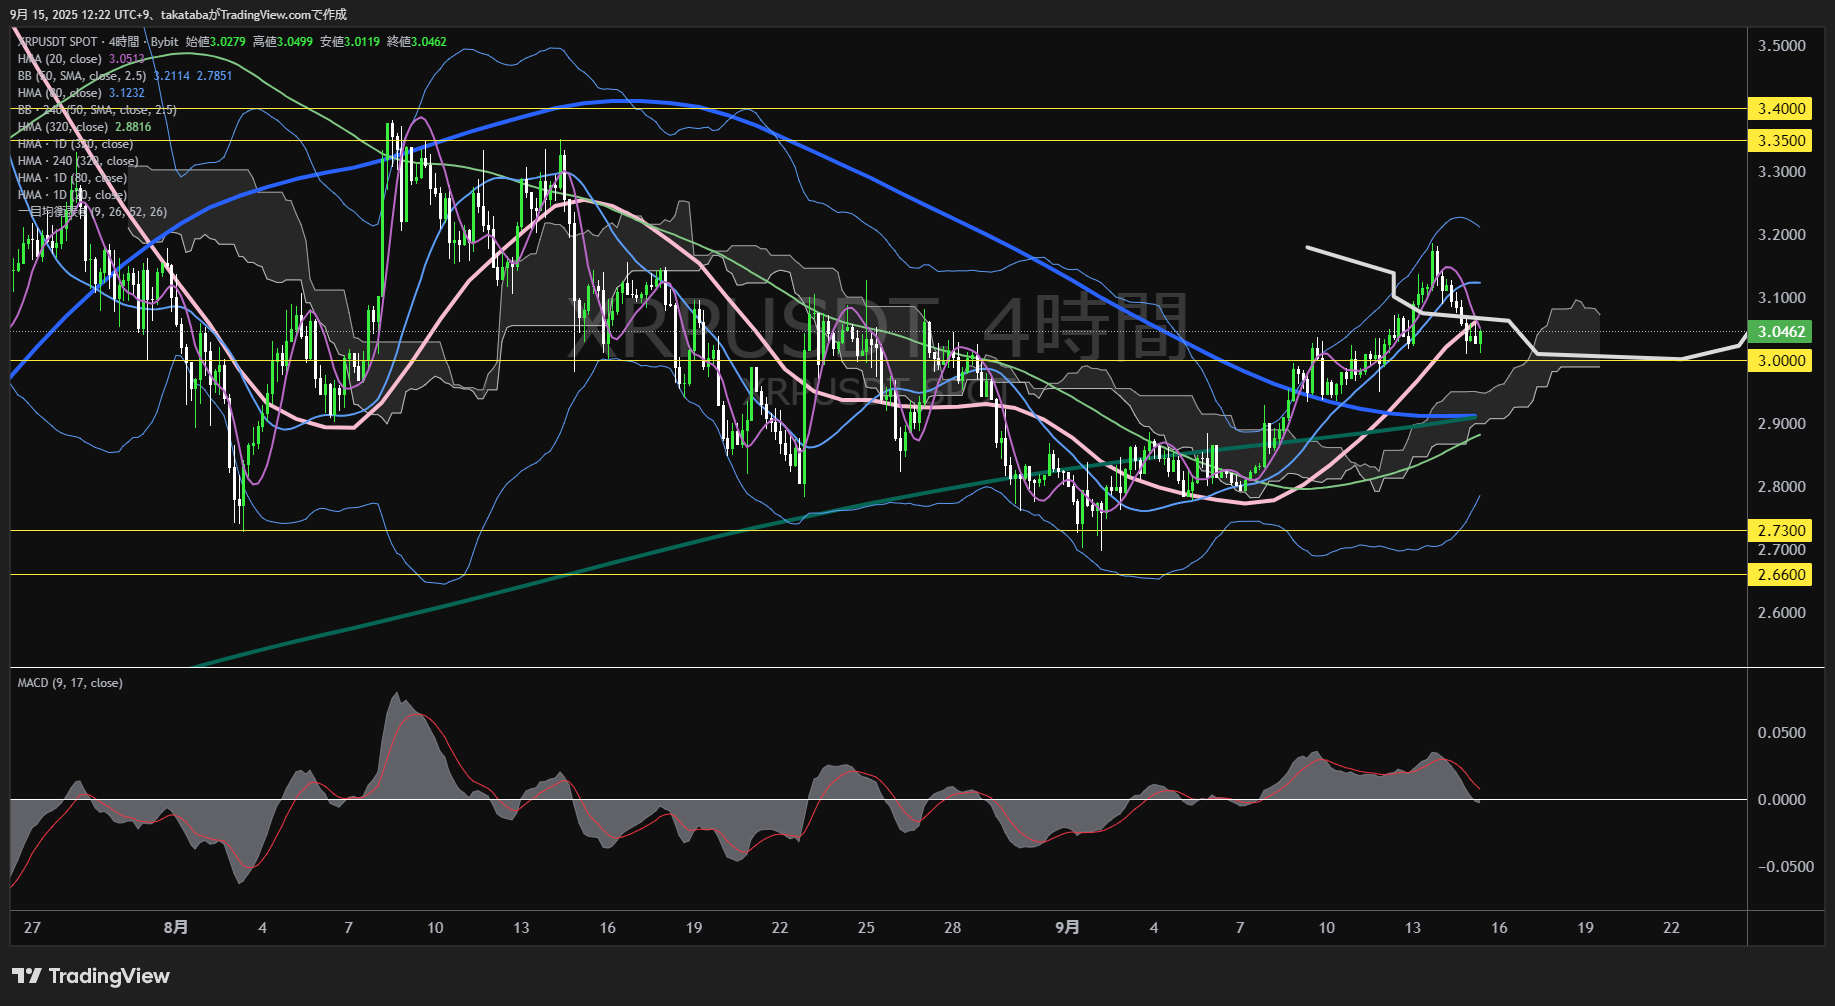This screenshot has height=1006, width=1835.
Task: Click the XRPUSDT SPOT symbol title
Action: click(x=58, y=42)
